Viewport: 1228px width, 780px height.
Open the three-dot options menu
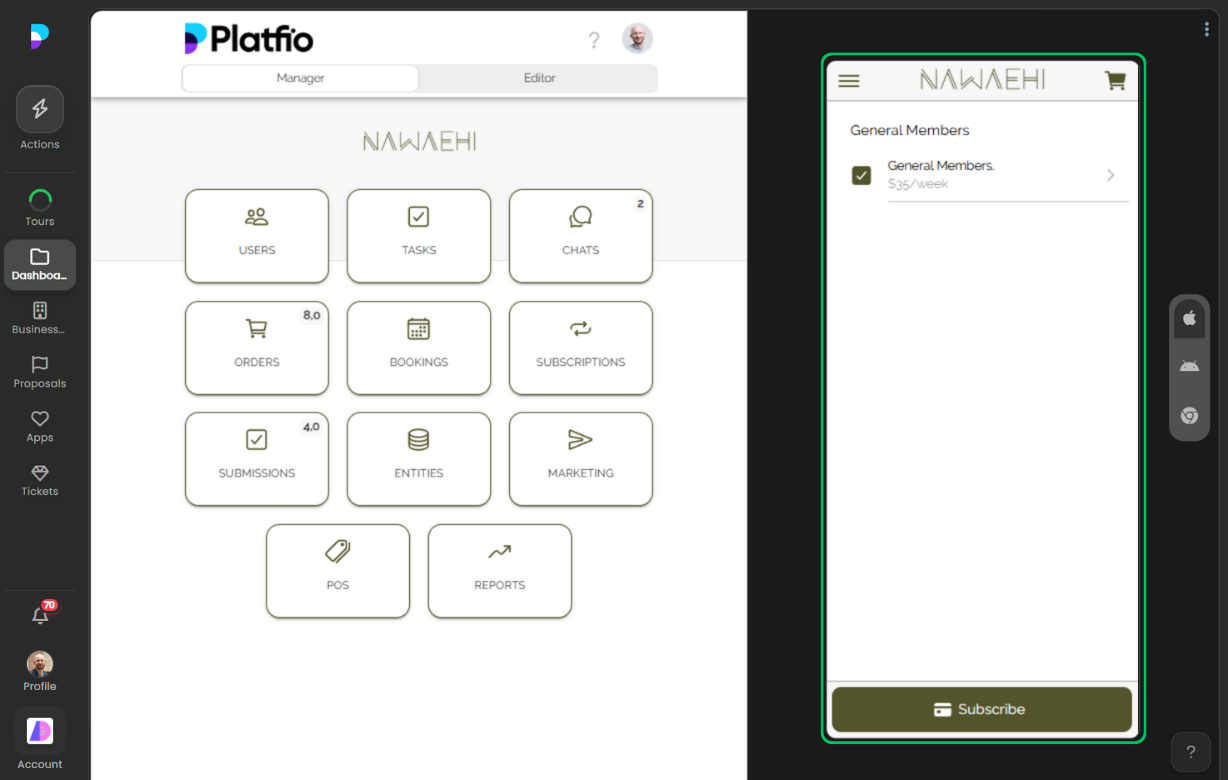[x=1207, y=30]
